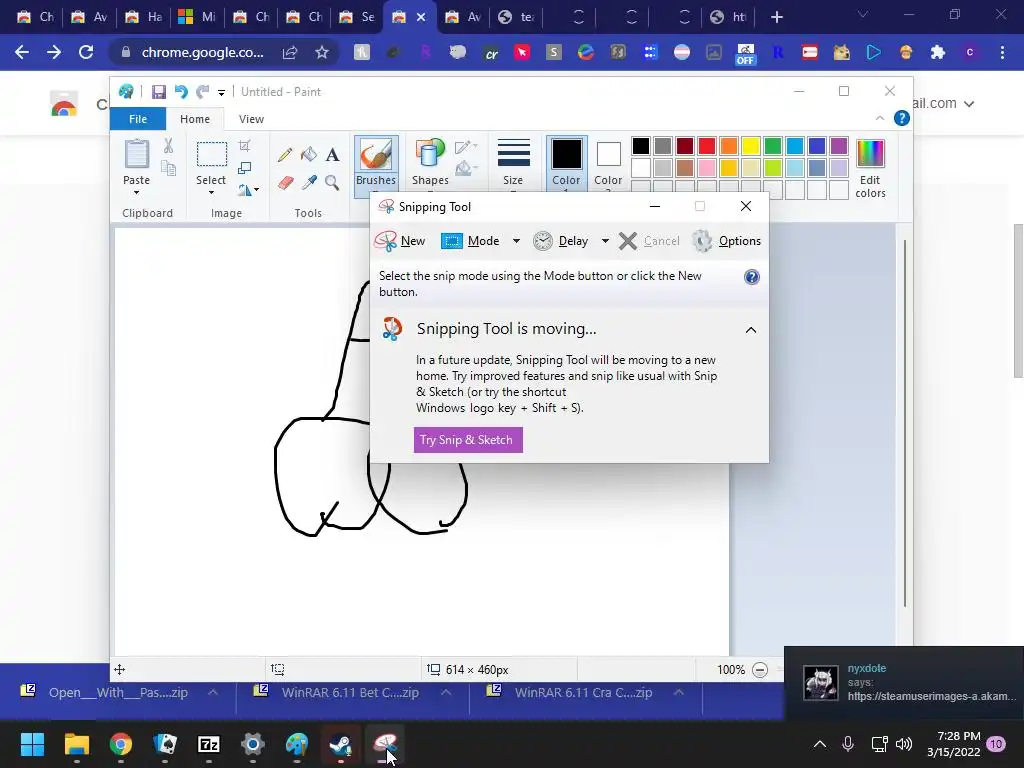This screenshot has width=1024, height=768.
Task: Click the Paste clipboard icon
Action: [136, 154]
